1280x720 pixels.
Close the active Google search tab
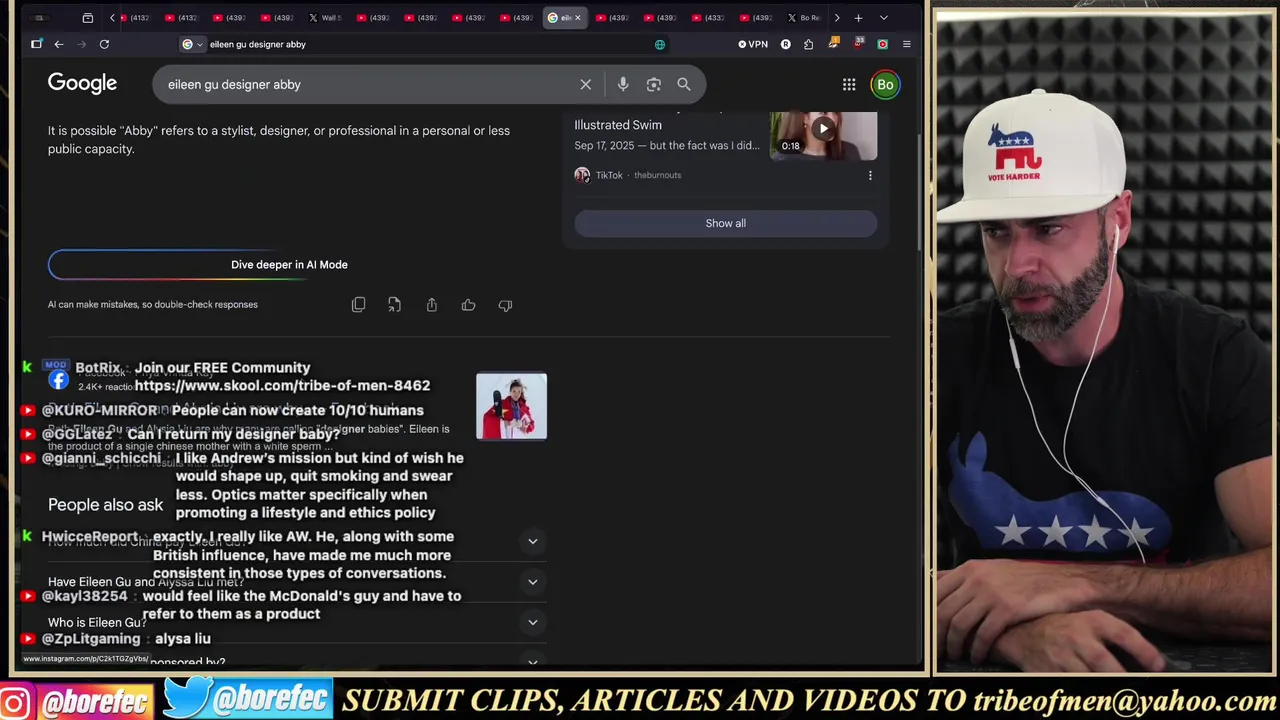point(577,18)
